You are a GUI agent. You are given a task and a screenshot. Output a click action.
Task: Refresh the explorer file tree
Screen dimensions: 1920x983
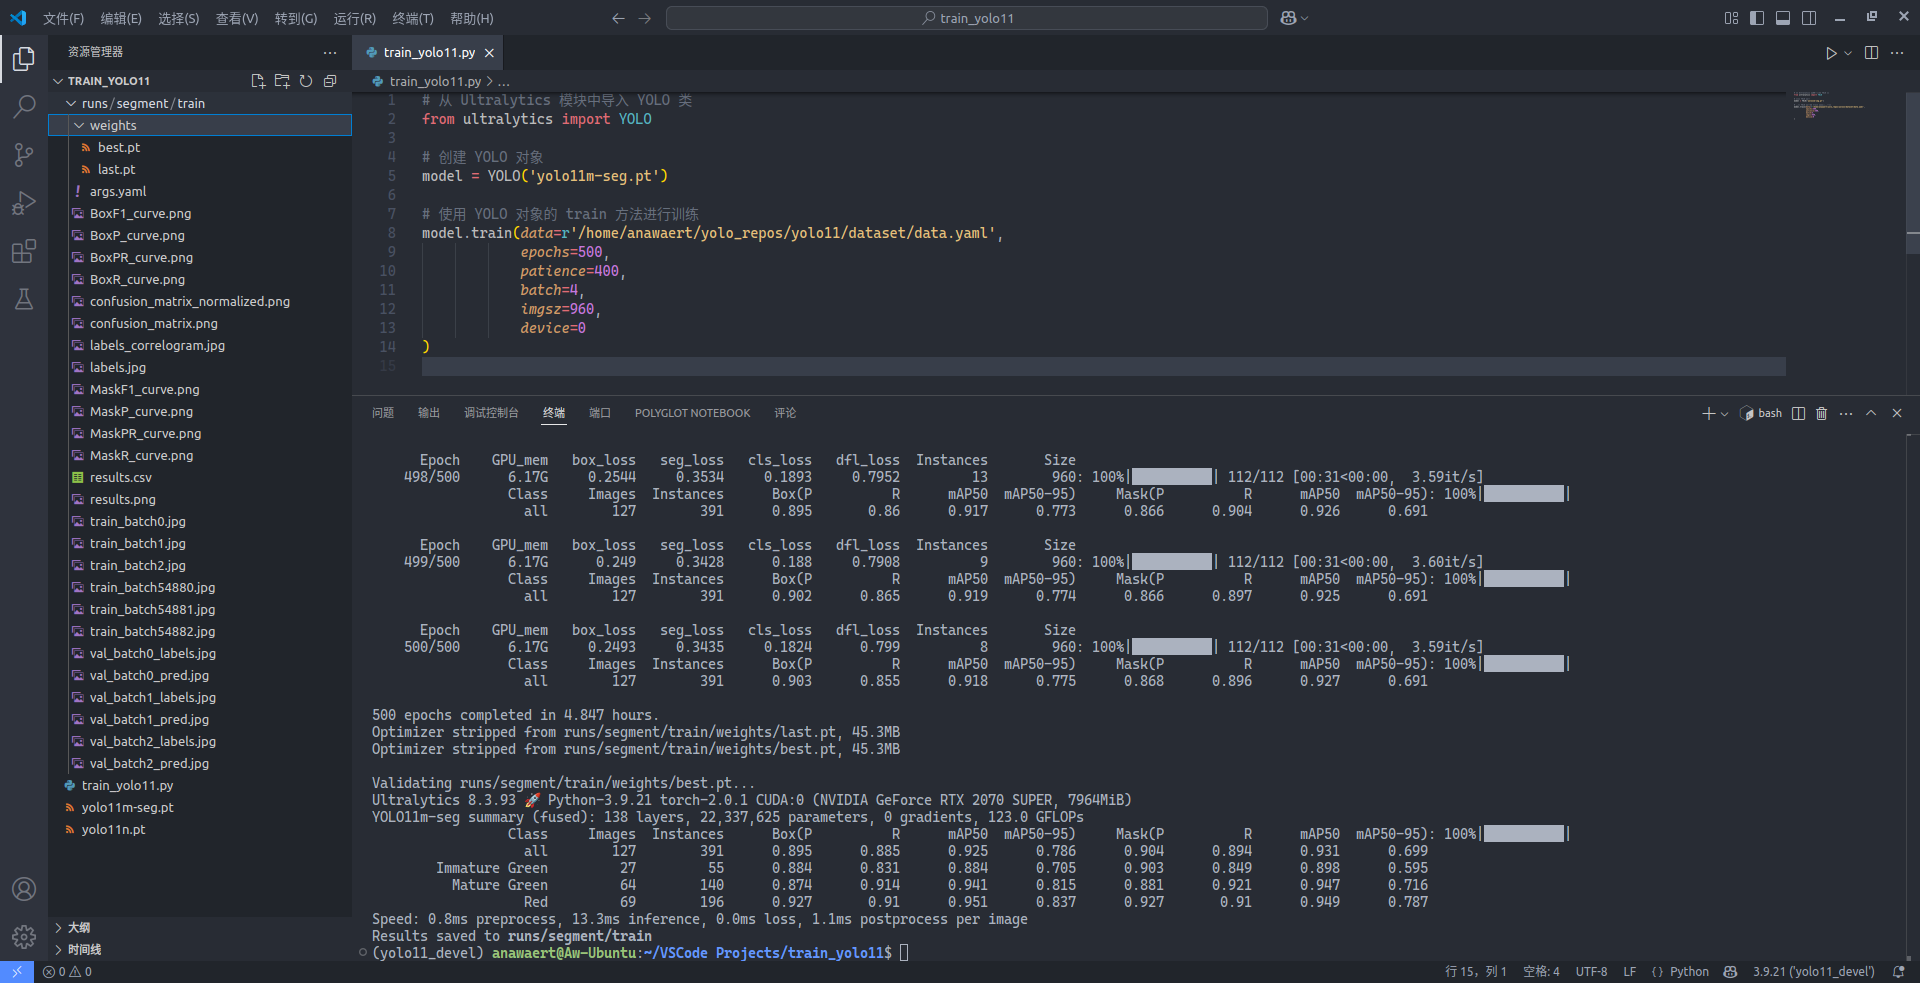pyautogui.click(x=306, y=81)
